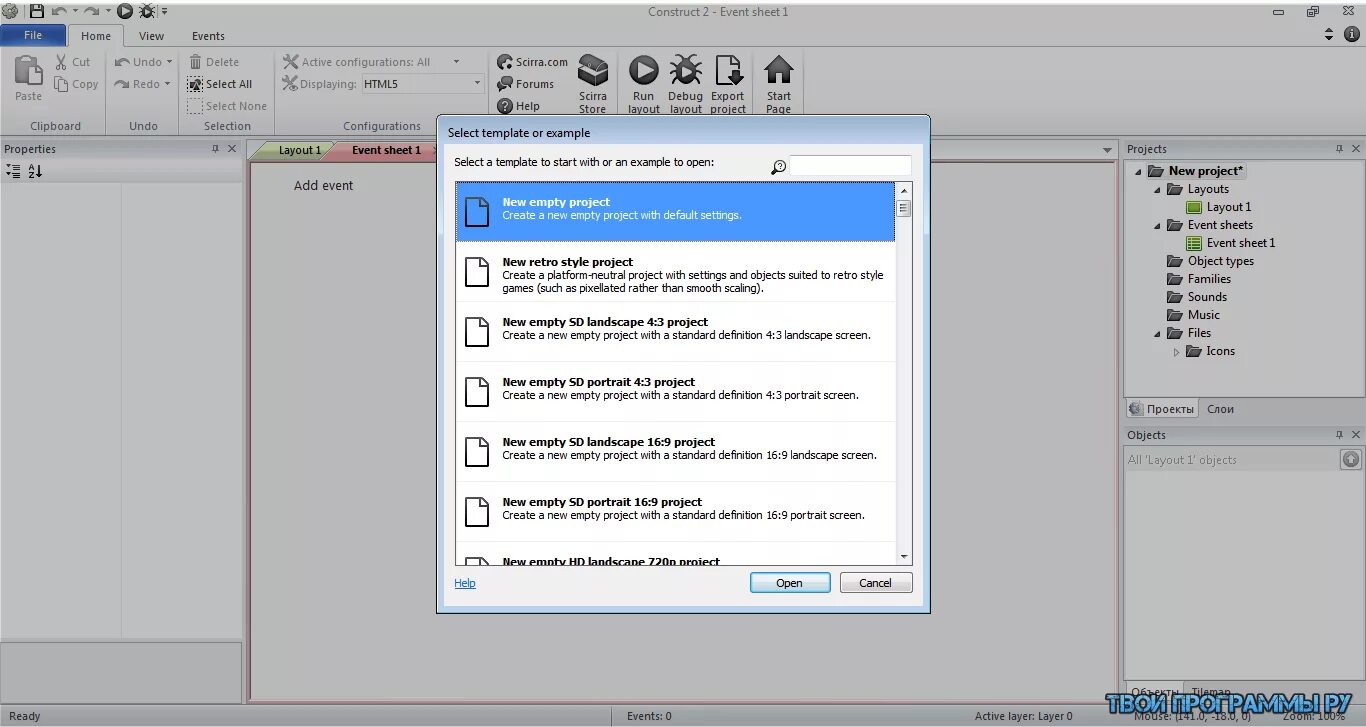Select Object types folder in Projects tree

[x=1210, y=261]
